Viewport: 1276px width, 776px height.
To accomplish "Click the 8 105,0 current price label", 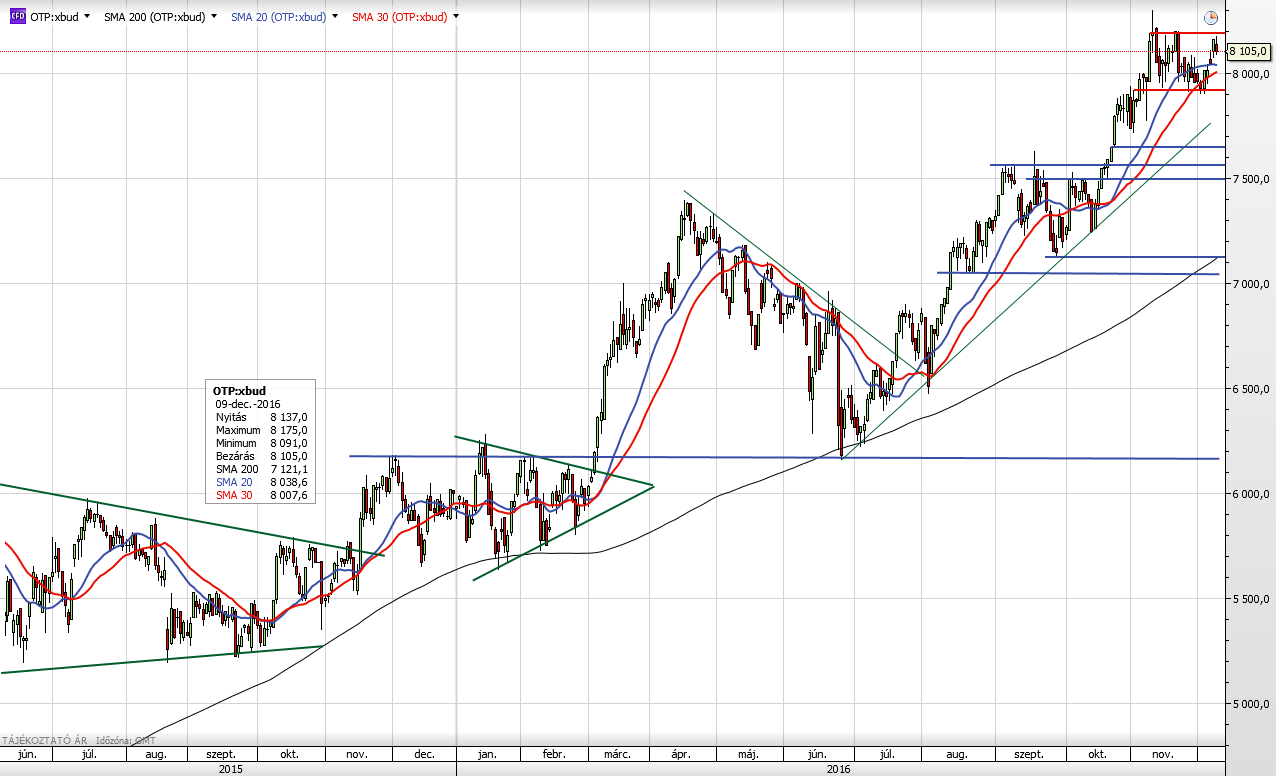I will click(x=1247, y=50).
